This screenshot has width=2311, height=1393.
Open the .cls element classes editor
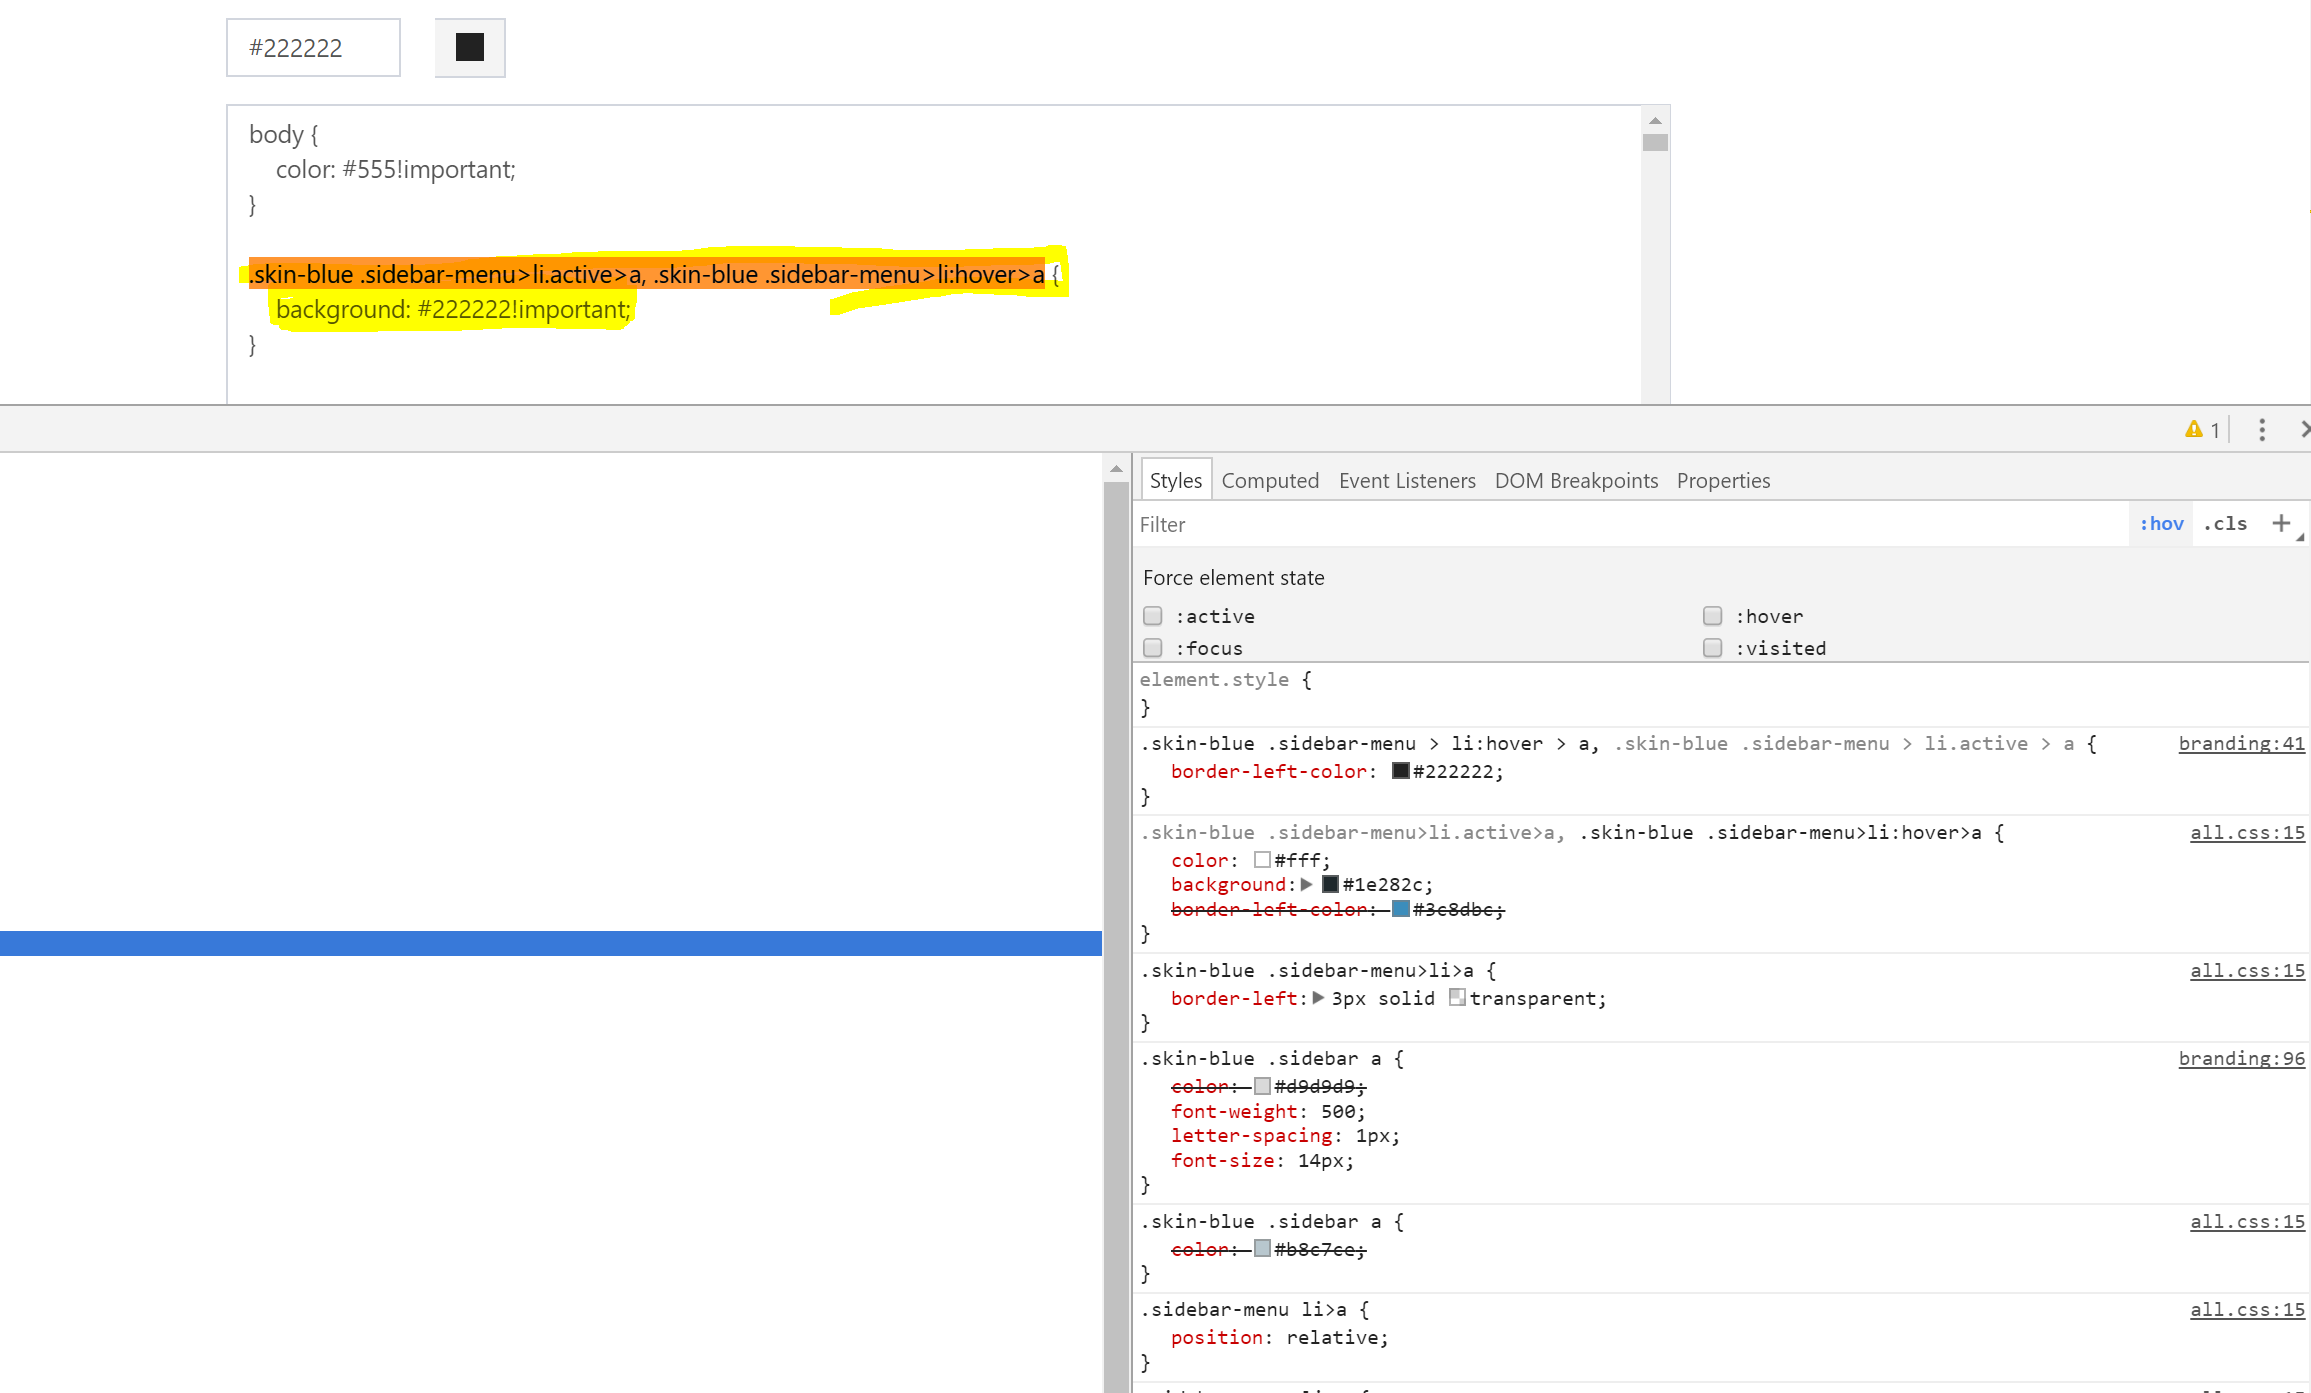pos(2225,523)
